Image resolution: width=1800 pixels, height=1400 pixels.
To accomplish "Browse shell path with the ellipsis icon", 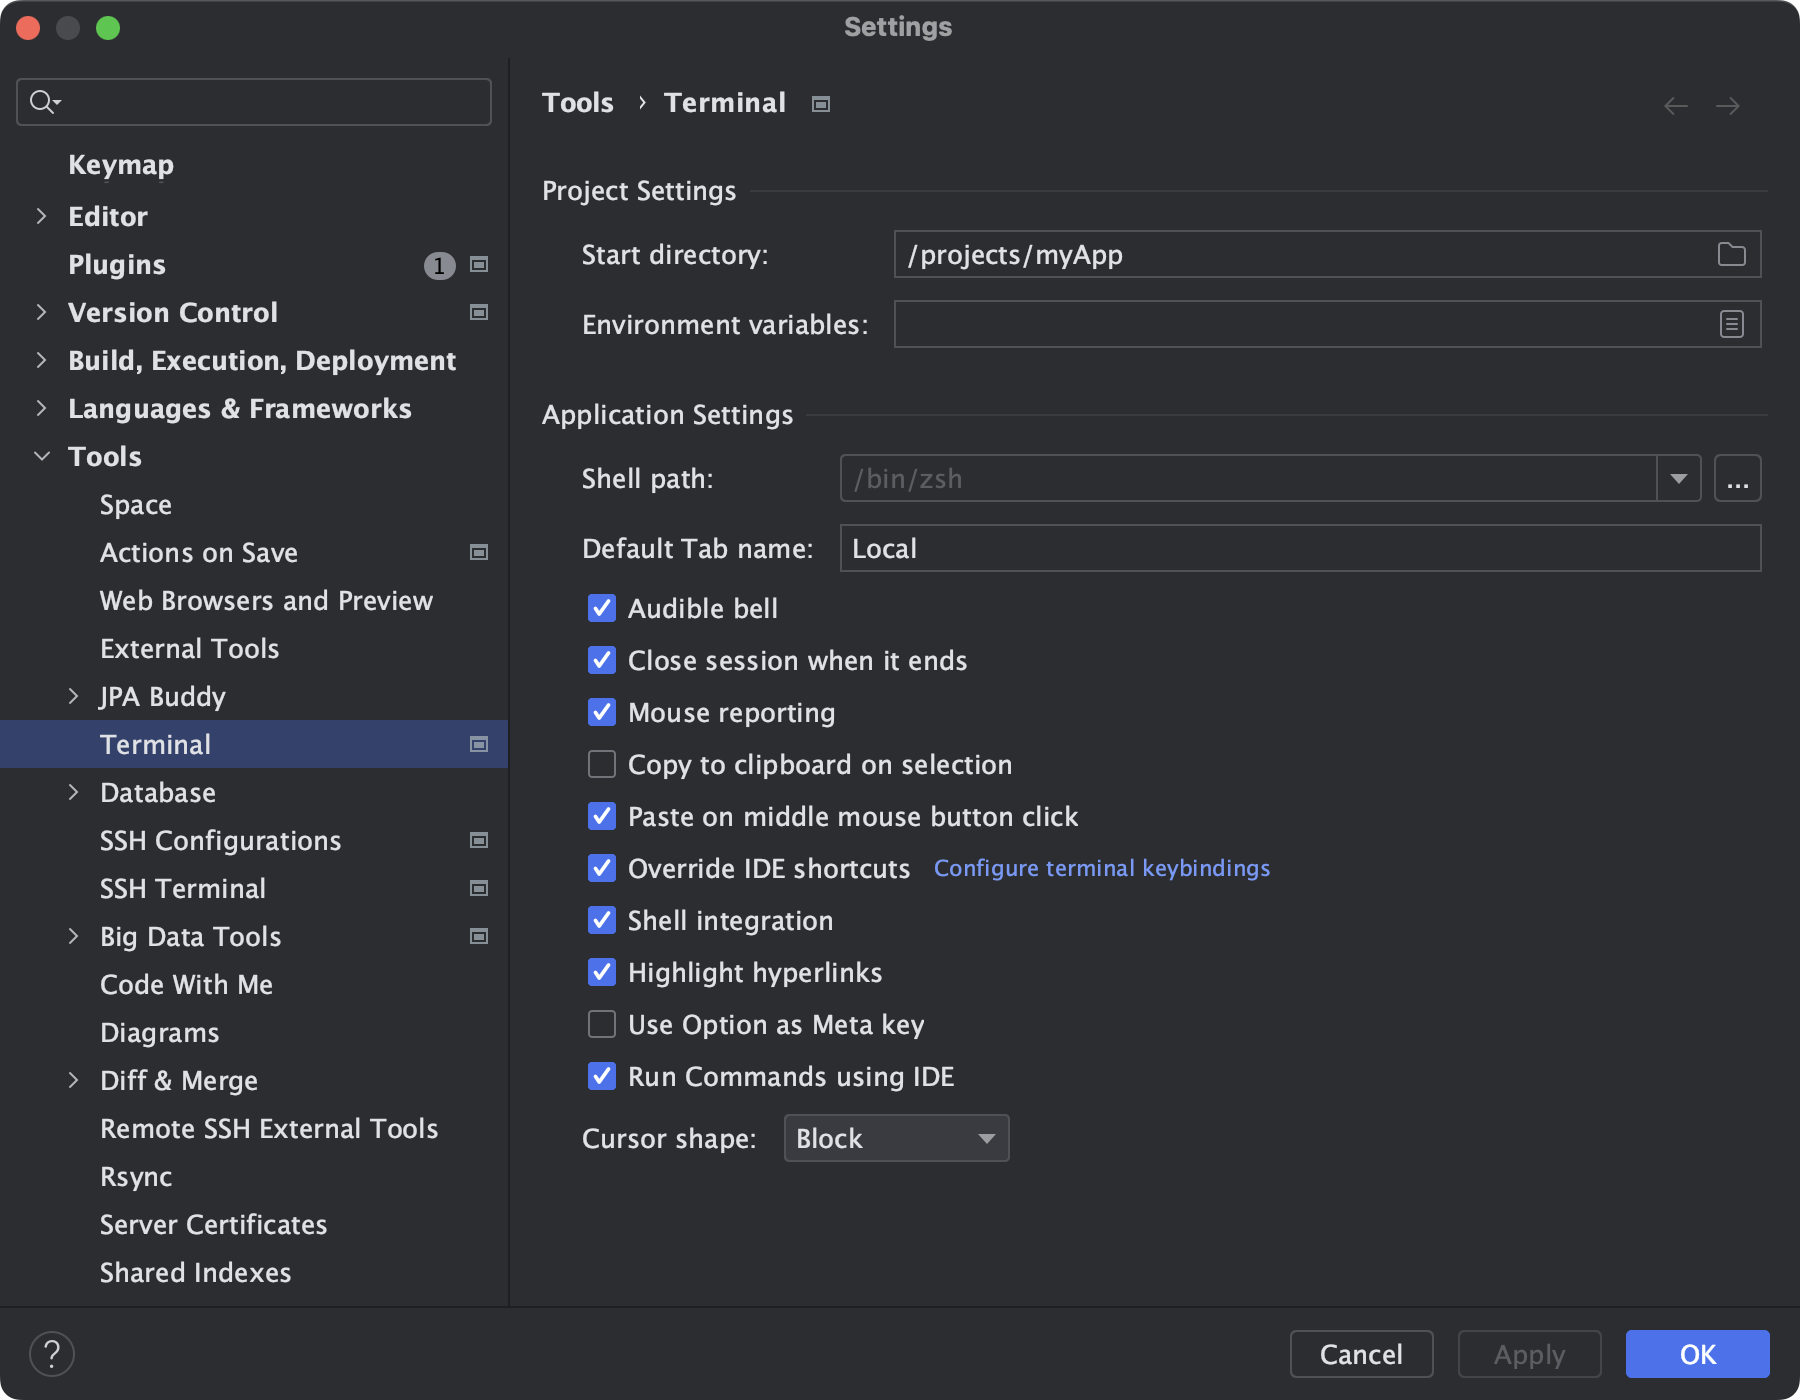I will pos(1737,478).
